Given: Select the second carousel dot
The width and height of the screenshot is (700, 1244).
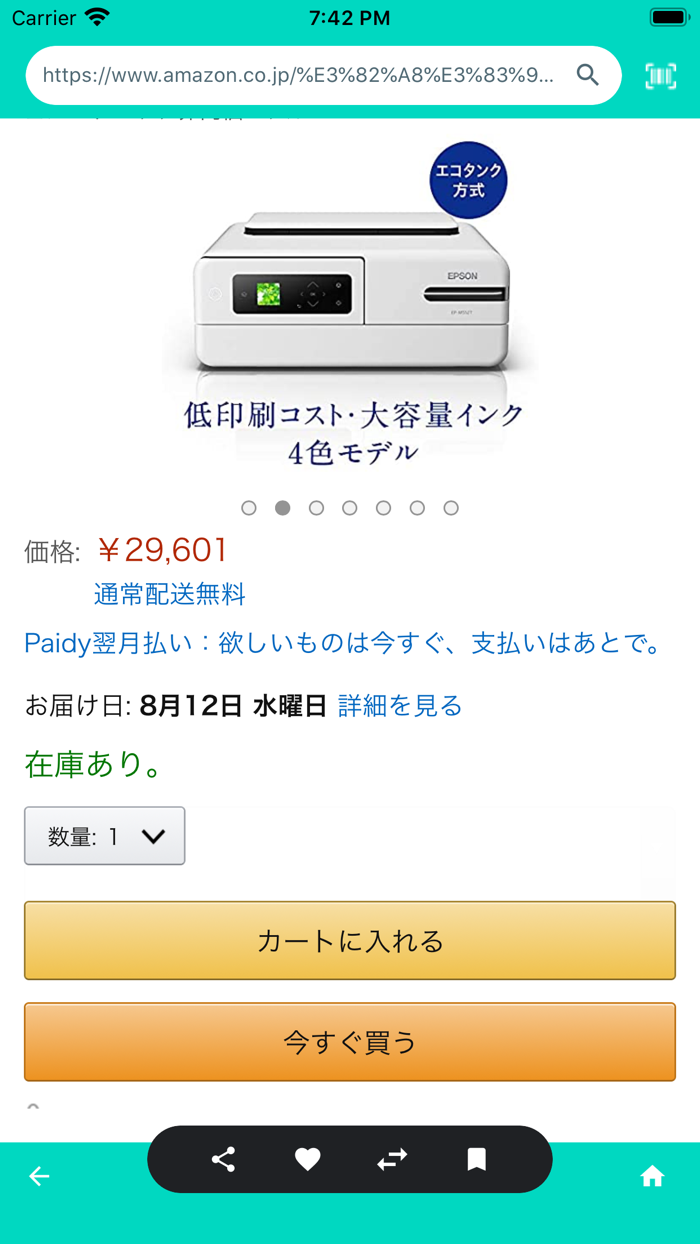Looking at the screenshot, I should click(x=283, y=508).
